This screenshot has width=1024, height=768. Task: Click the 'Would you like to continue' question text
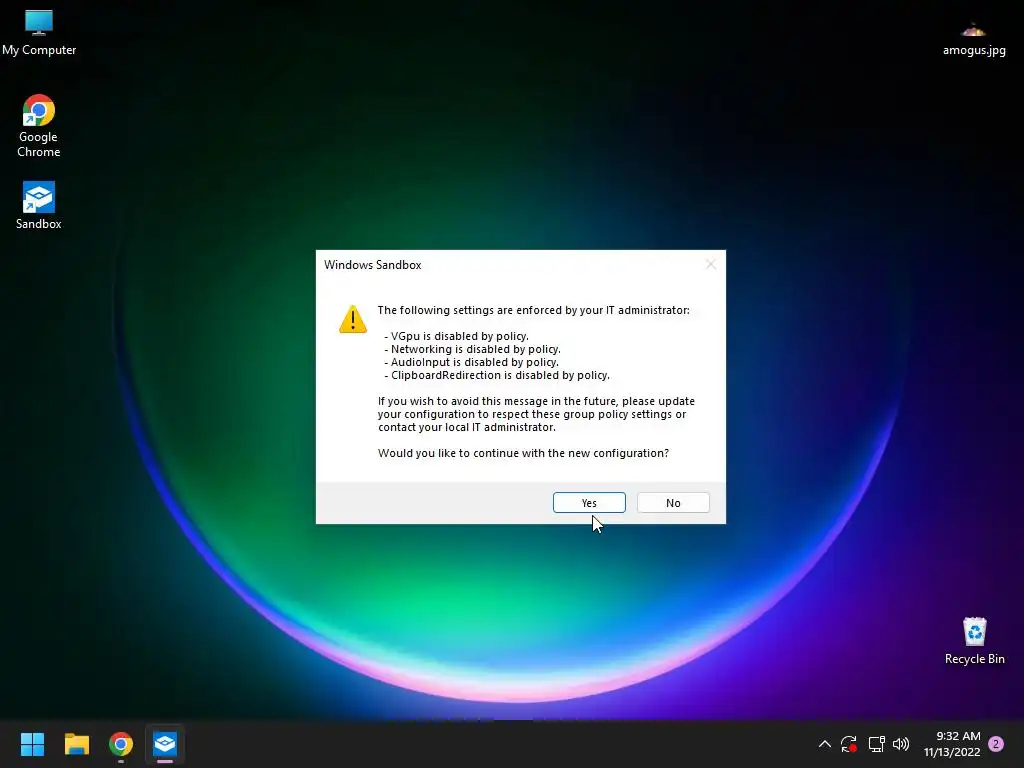(x=523, y=453)
